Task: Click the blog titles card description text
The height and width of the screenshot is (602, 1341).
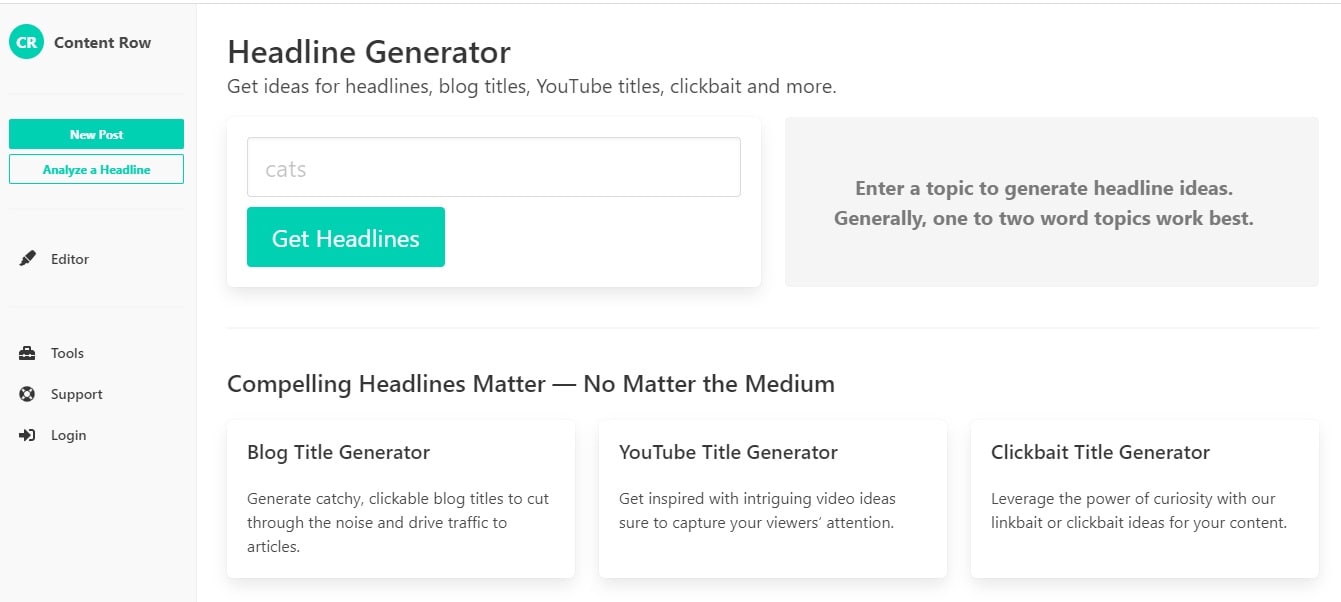Action: (398, 522)
